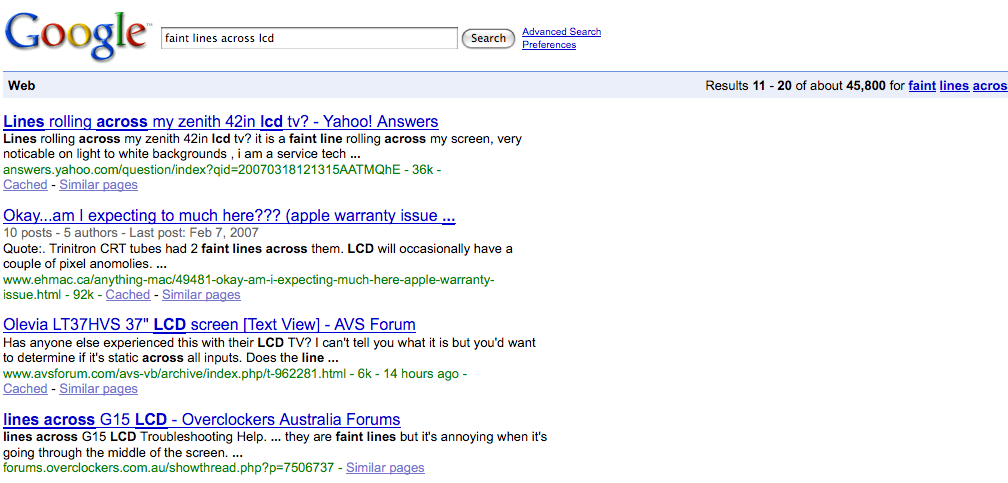
Task: Open 'lines across G15 LCD' Overclockers Australia result
Action: (x=202, y=420)
